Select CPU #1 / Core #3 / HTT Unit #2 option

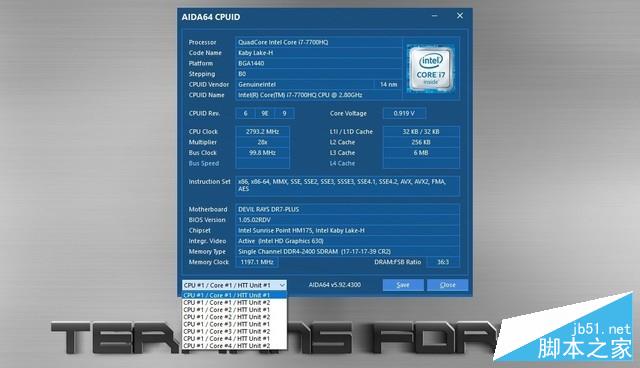click(x=235, y=331)
